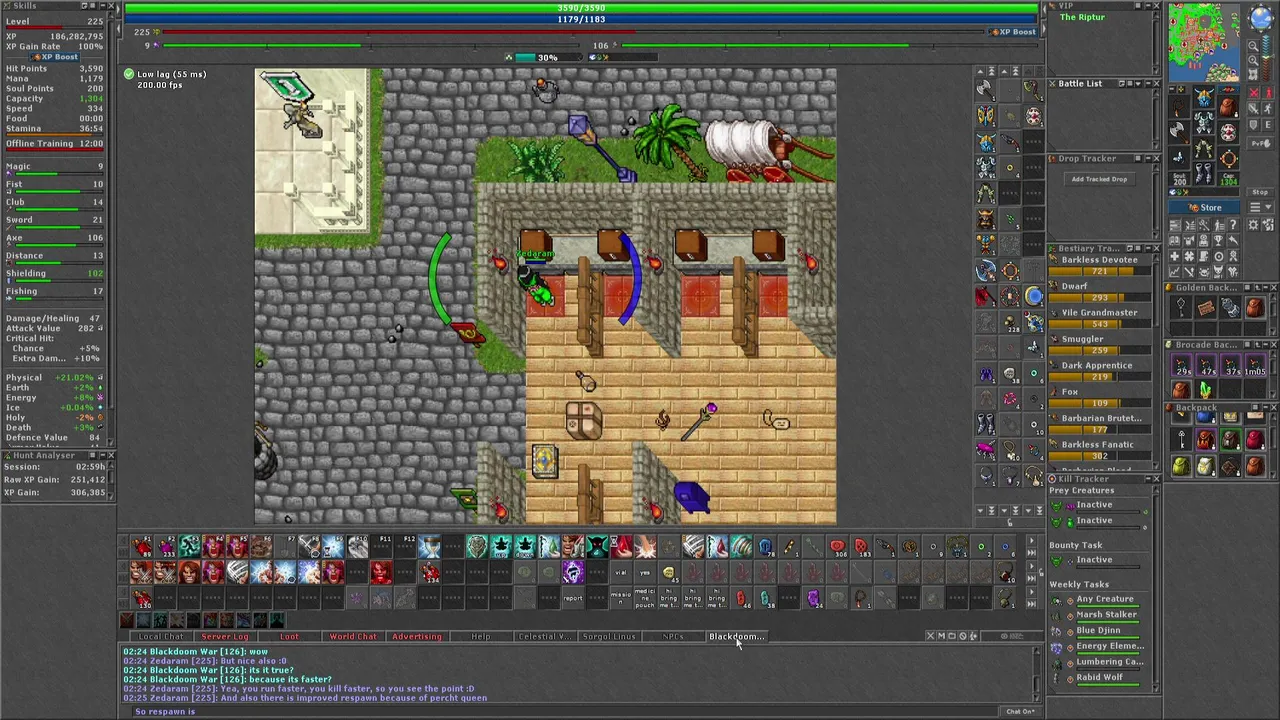Close the Kill Tracker panel
1280x720 pixels.
(1156, 479)
